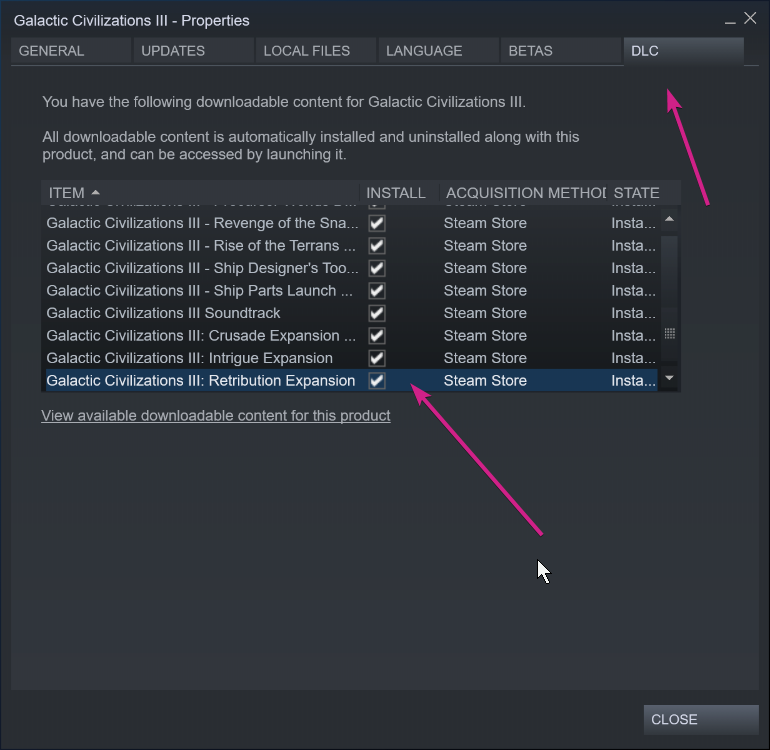This screenshot has width=770, height=750.
Task: Open the BETAS tab
Action: (560, 51)
